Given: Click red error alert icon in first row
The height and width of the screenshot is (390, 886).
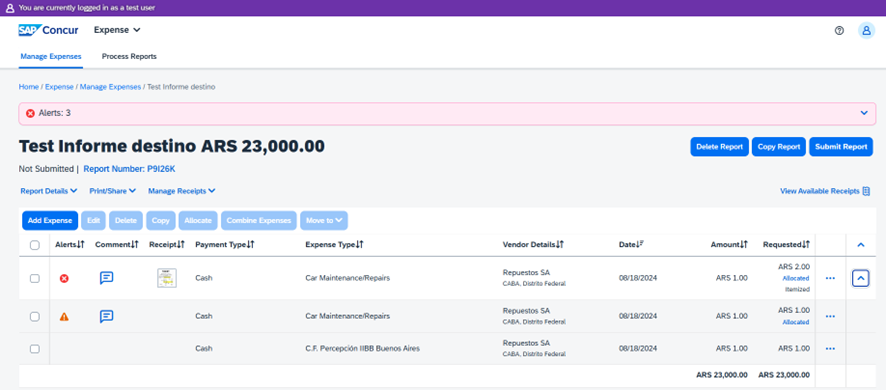Looking at the screenshot, I should [x=64, y=278].
